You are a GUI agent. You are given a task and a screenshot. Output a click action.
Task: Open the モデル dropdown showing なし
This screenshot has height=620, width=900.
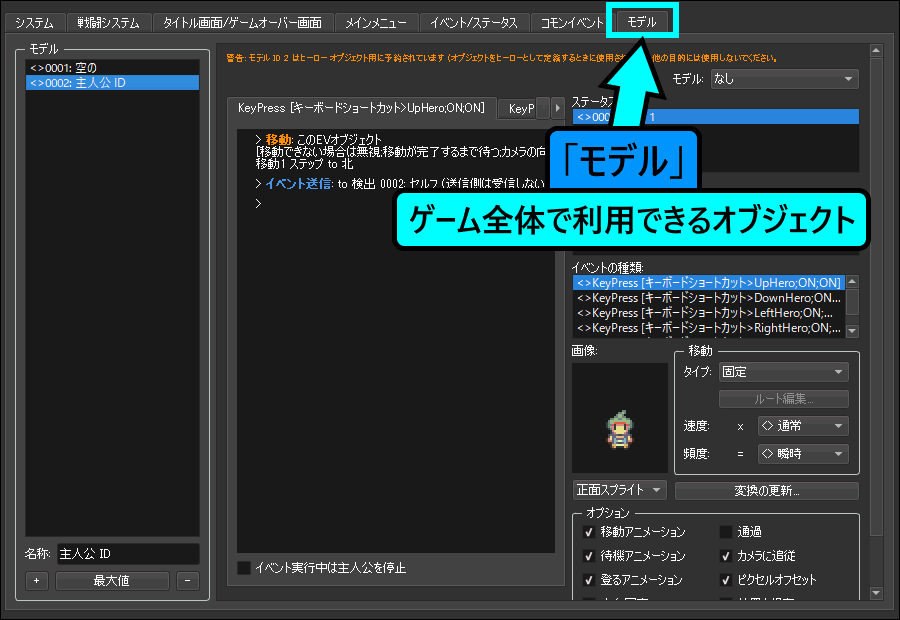pyautogui.click(x=783, y=79)
